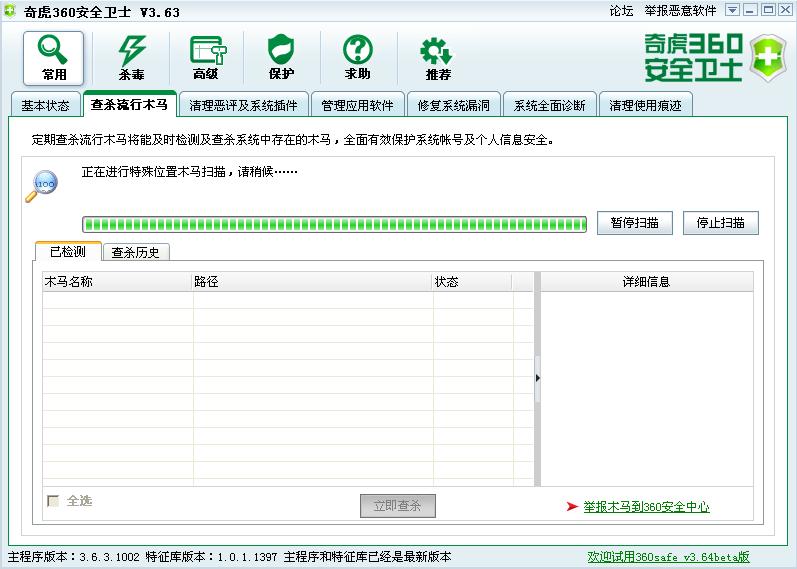Sort by the 木马名称 column header
Viewport: 797px width, 569px height.
(x=117, y=282)
